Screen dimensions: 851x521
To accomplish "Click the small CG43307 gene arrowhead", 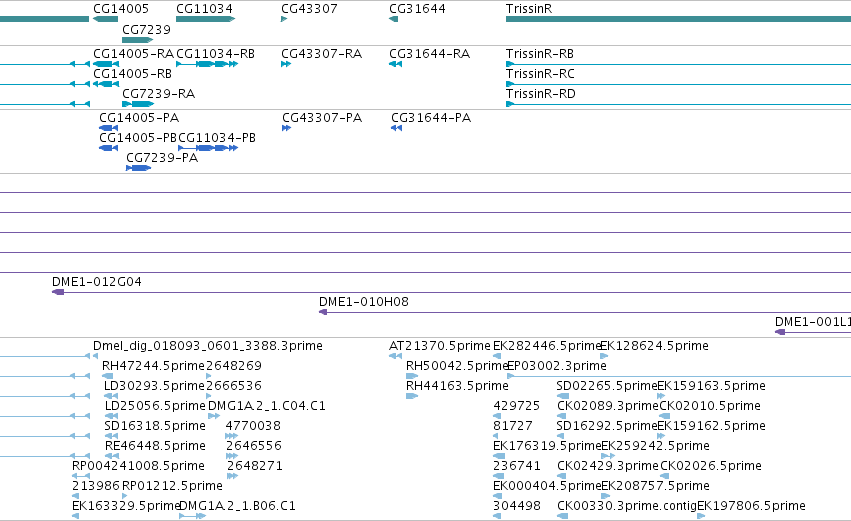I will pyautogui.click(x=284, y=19).
